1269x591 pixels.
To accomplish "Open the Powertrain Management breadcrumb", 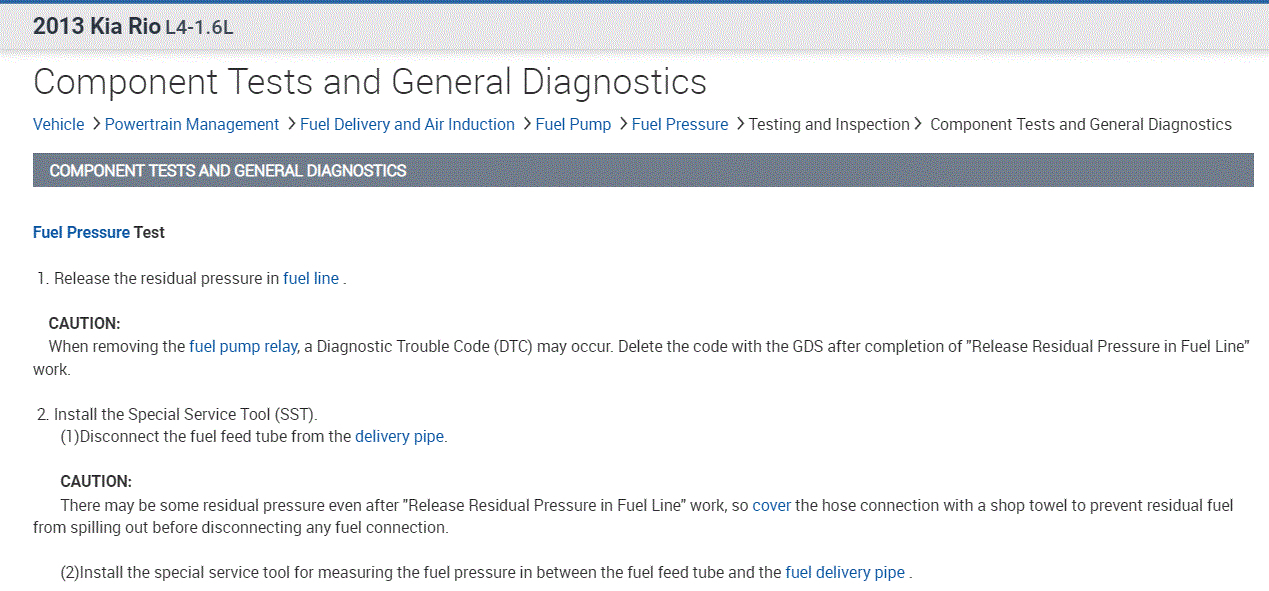I will pyautogui.click(x=191, y=124).
